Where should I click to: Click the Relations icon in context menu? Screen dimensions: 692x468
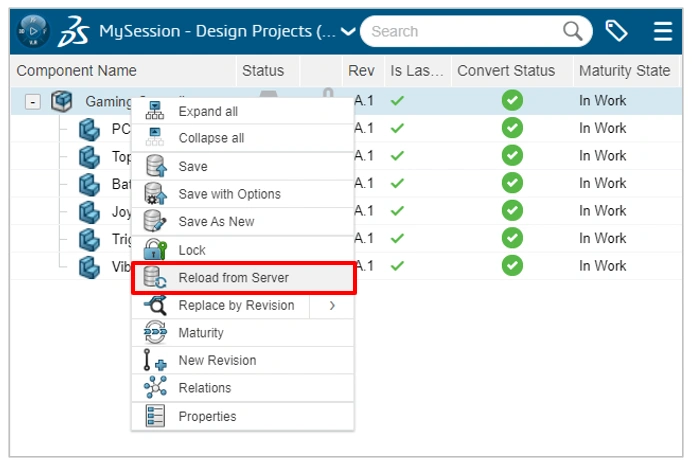point(155,388)
